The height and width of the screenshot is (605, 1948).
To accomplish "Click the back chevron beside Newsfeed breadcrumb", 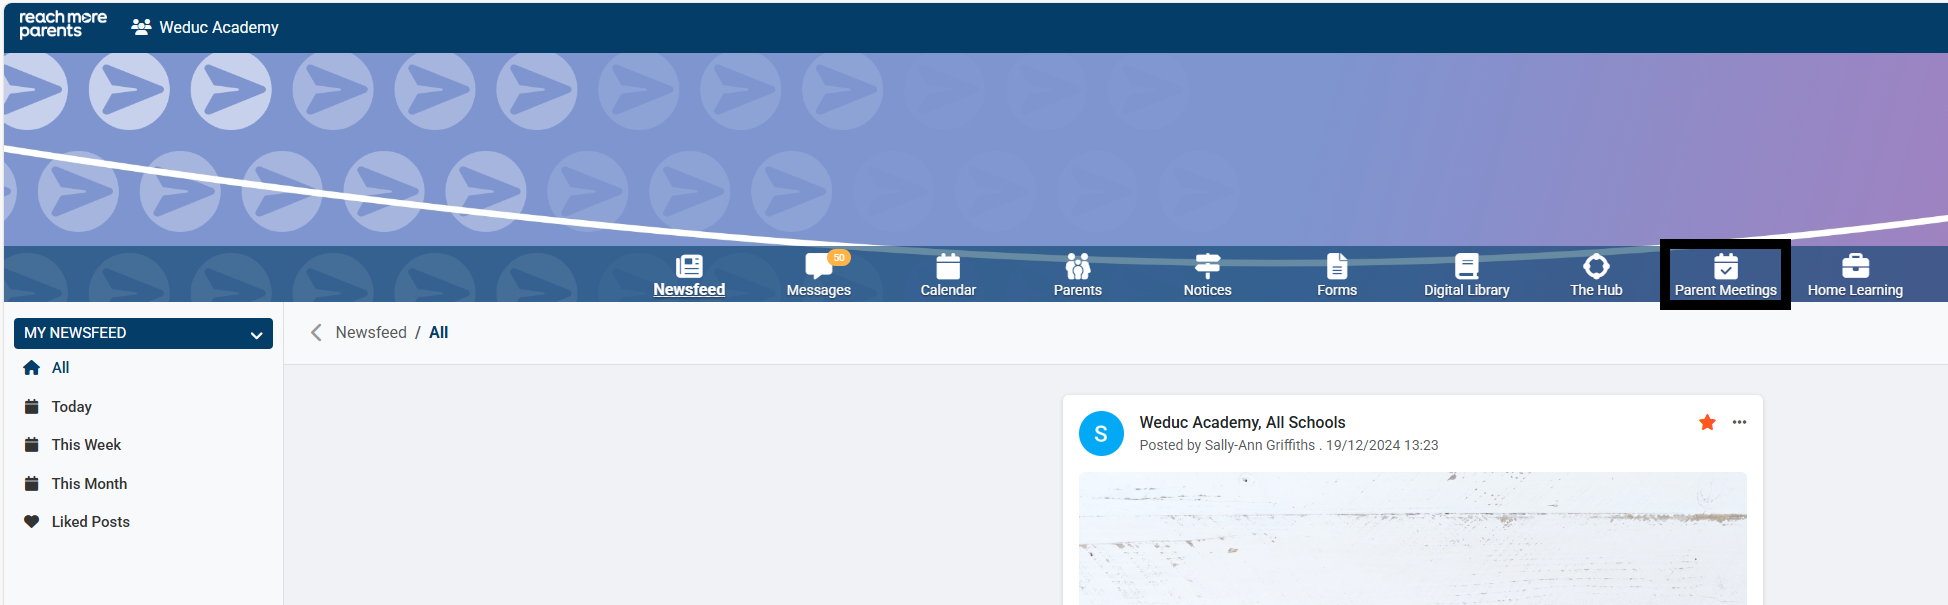I will (x=316, y=333).
